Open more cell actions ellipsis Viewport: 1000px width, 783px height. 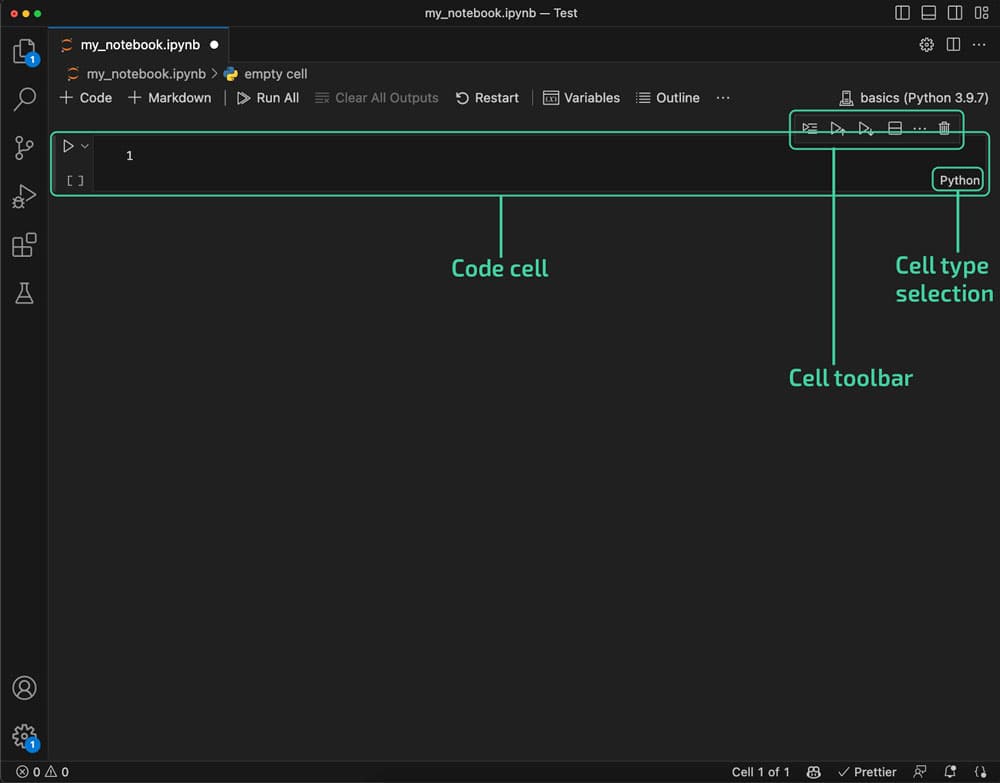[919, 128]
